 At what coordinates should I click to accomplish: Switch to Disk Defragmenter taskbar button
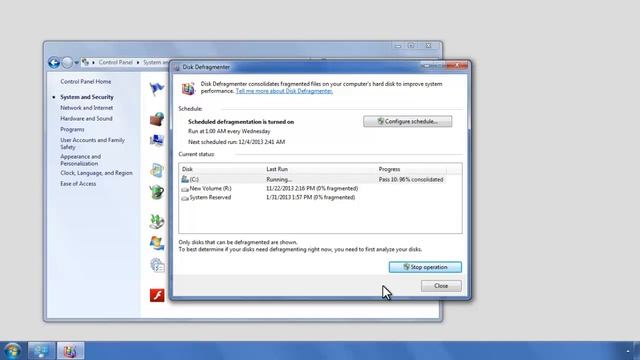70,351
